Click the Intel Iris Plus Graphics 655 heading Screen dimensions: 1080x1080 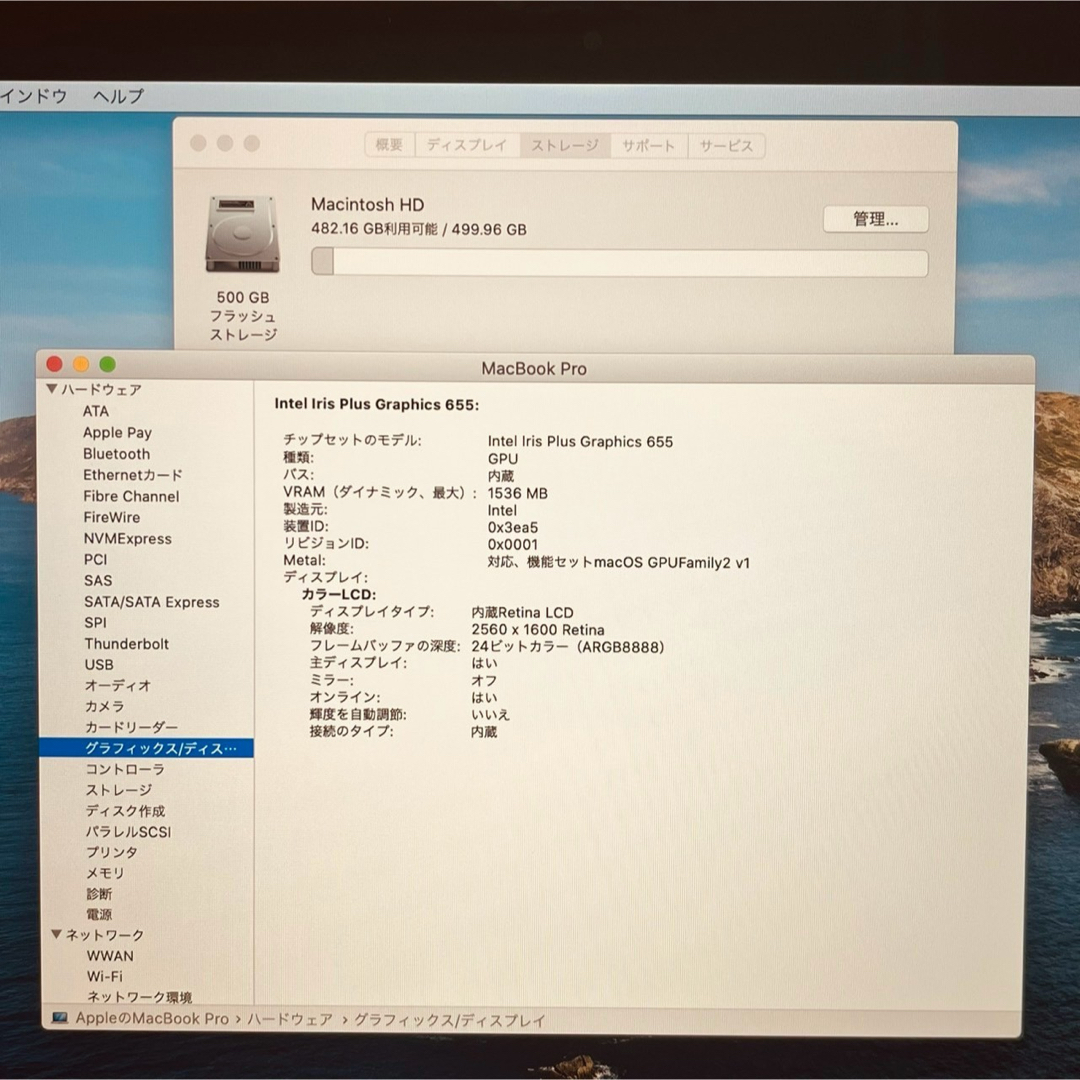point(376,404)
